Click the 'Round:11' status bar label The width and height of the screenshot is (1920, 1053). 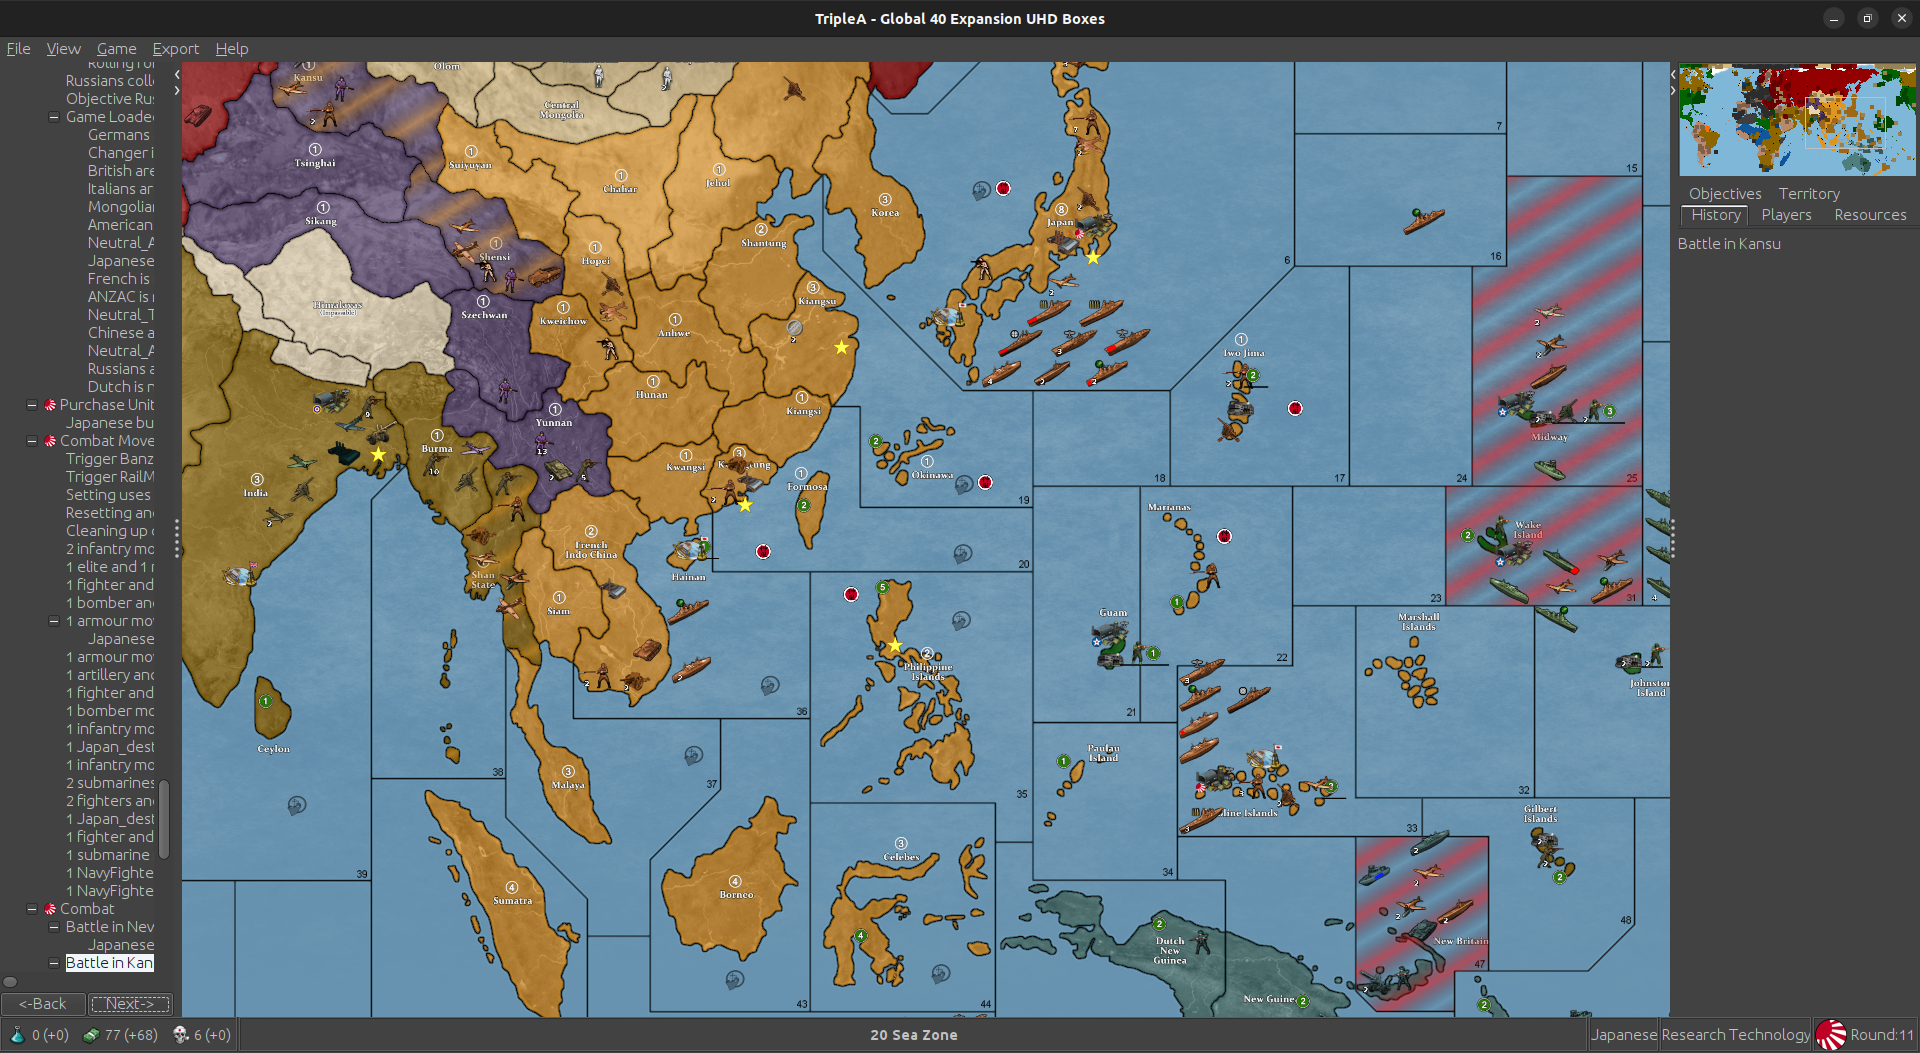[x=1881, y=1035]
